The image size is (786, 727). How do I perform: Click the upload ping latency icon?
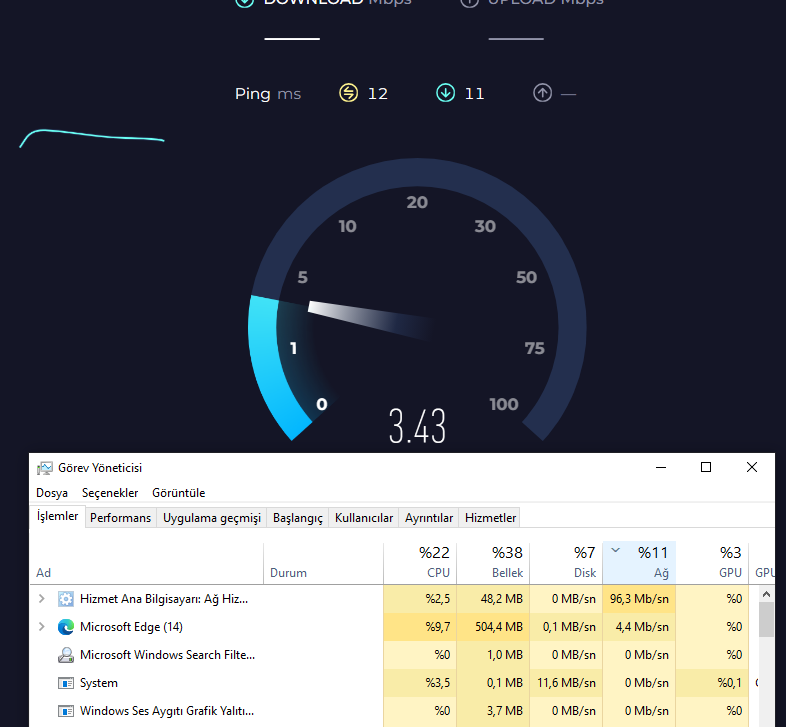(x=542, y=93)
